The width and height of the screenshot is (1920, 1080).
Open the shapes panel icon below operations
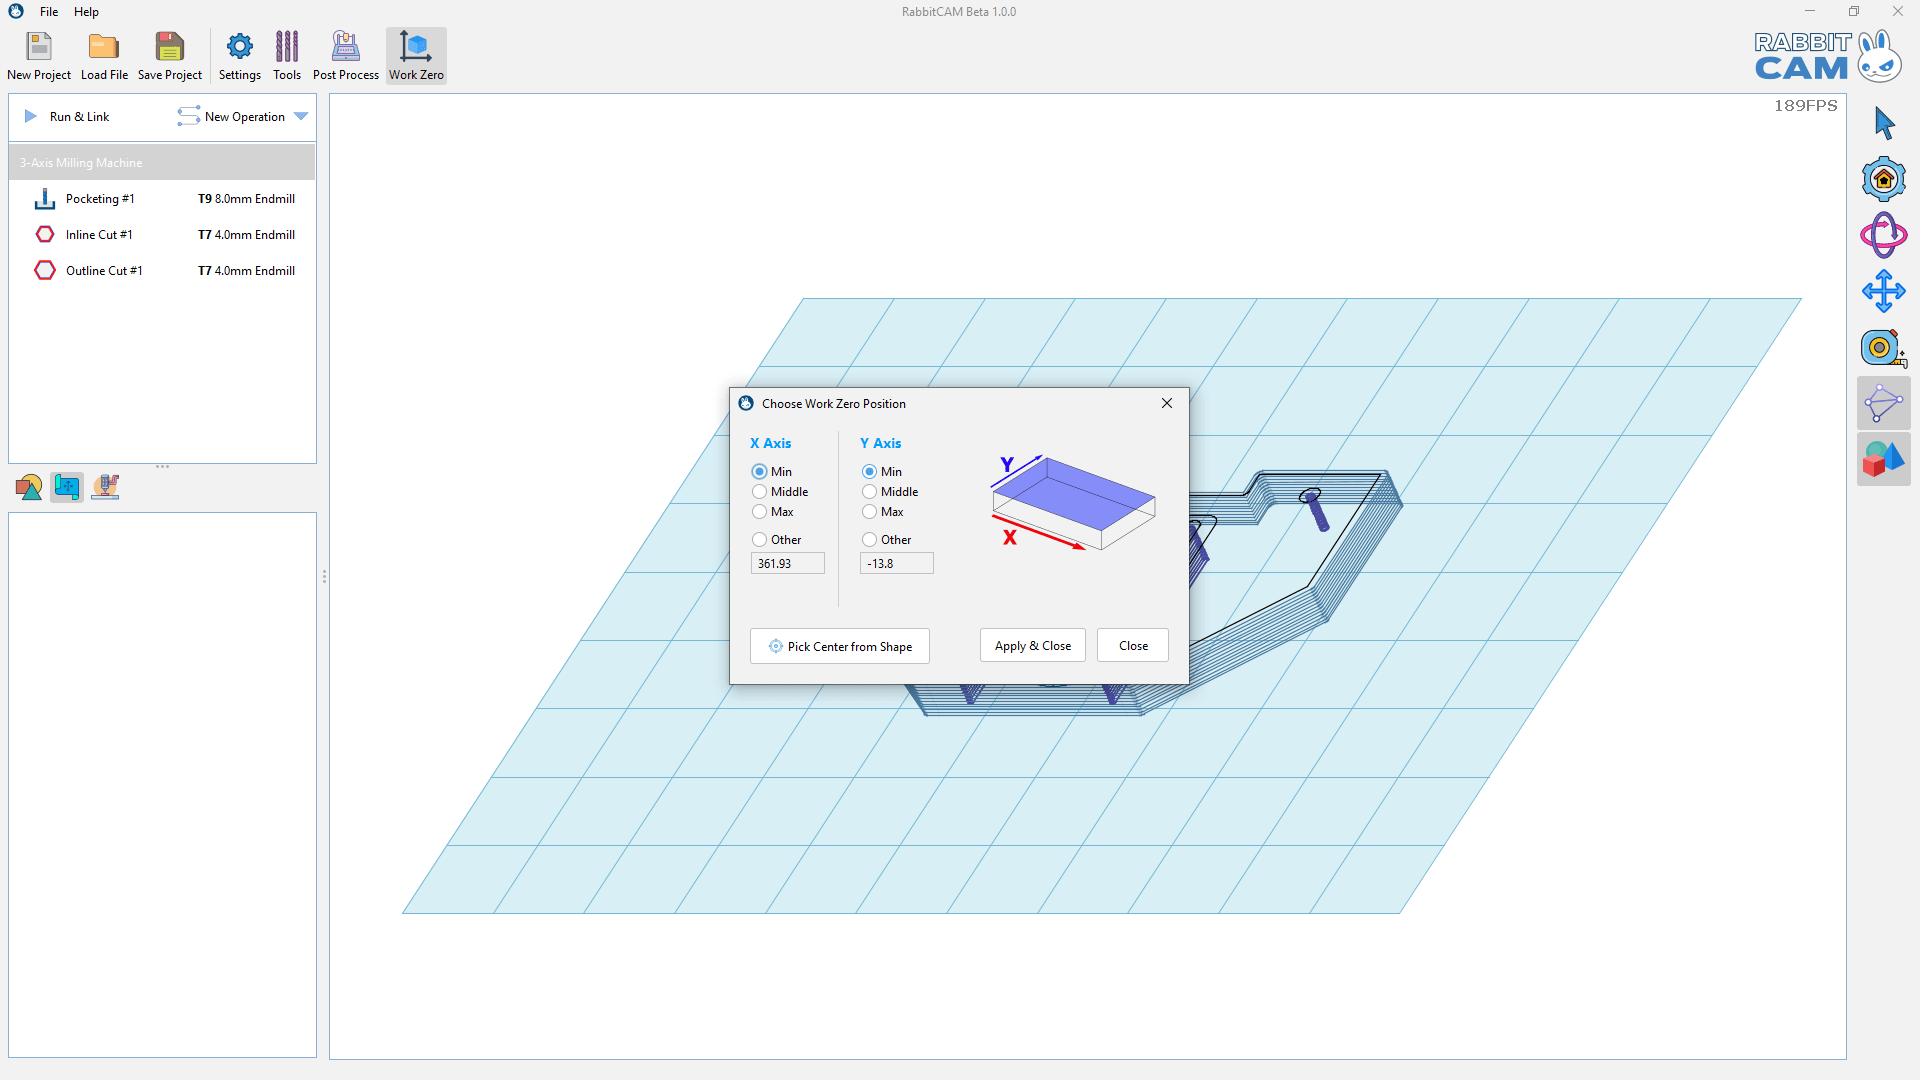[x=29, y=487]
